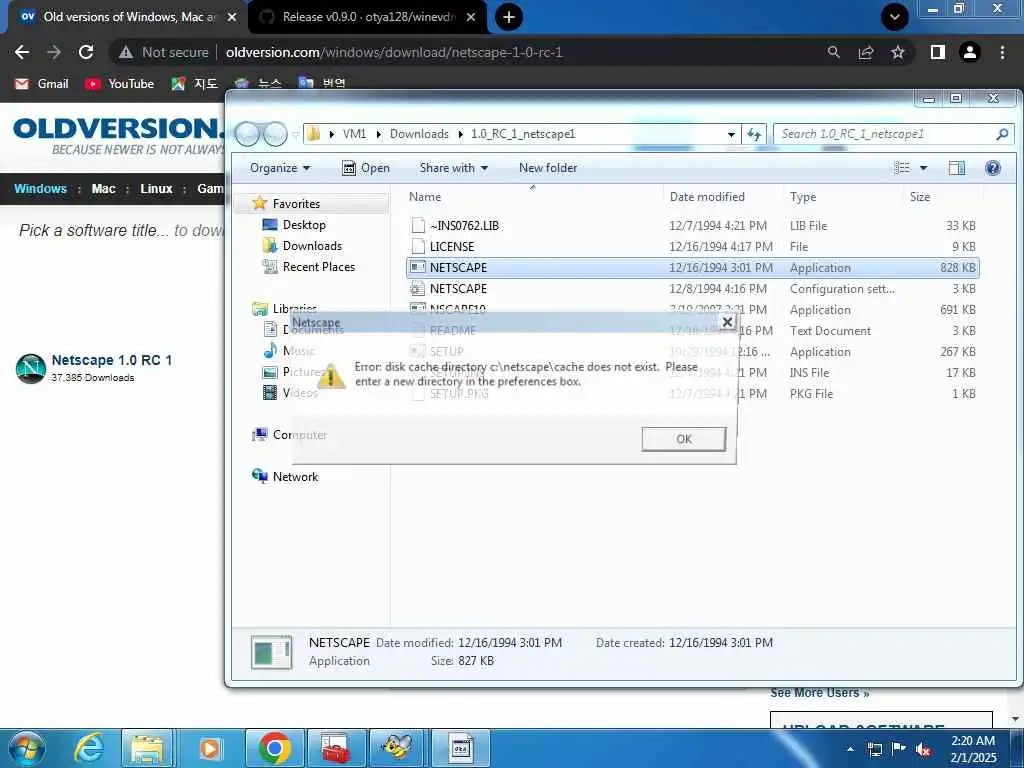This screenshot has width=1024, height=768.
Task: Open the 지도 maps bookmark
Action: (x=194, y=84)
